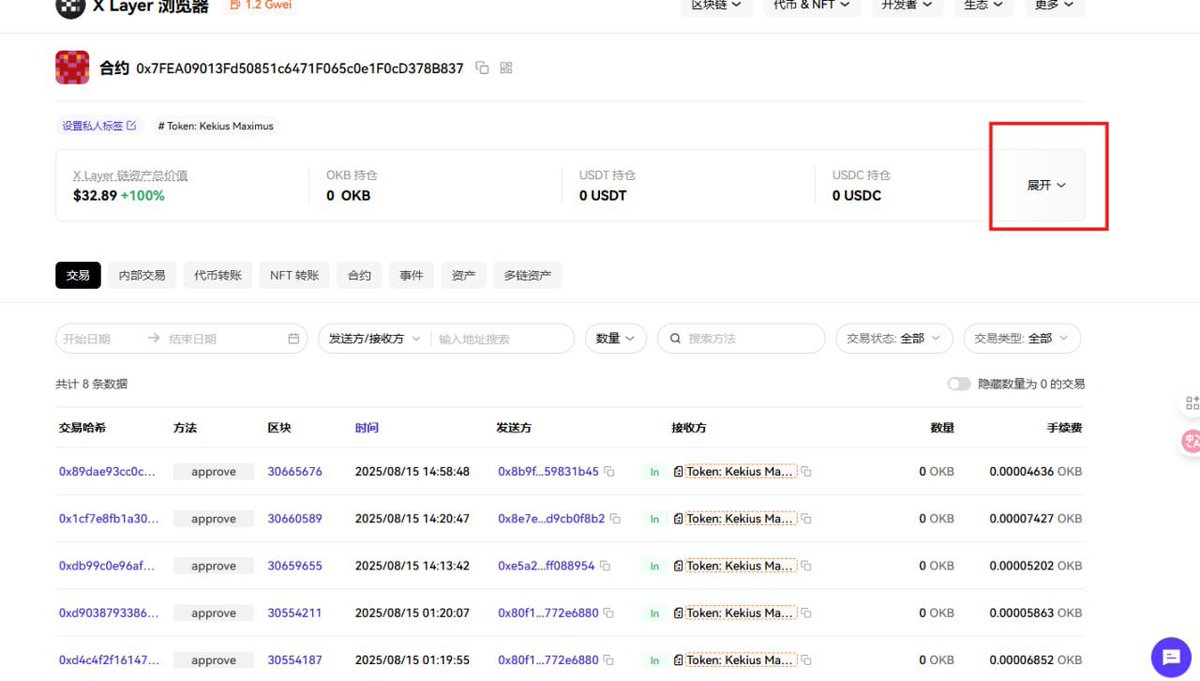1200x681 pixels.
Task: Click the 搜索方法 method search box
Action: coord(741,339)
